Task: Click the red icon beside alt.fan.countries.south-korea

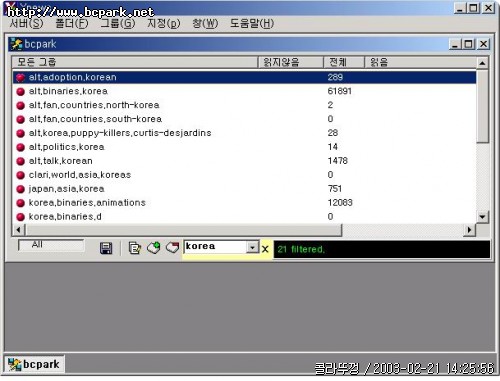Action: pos(21,119)
